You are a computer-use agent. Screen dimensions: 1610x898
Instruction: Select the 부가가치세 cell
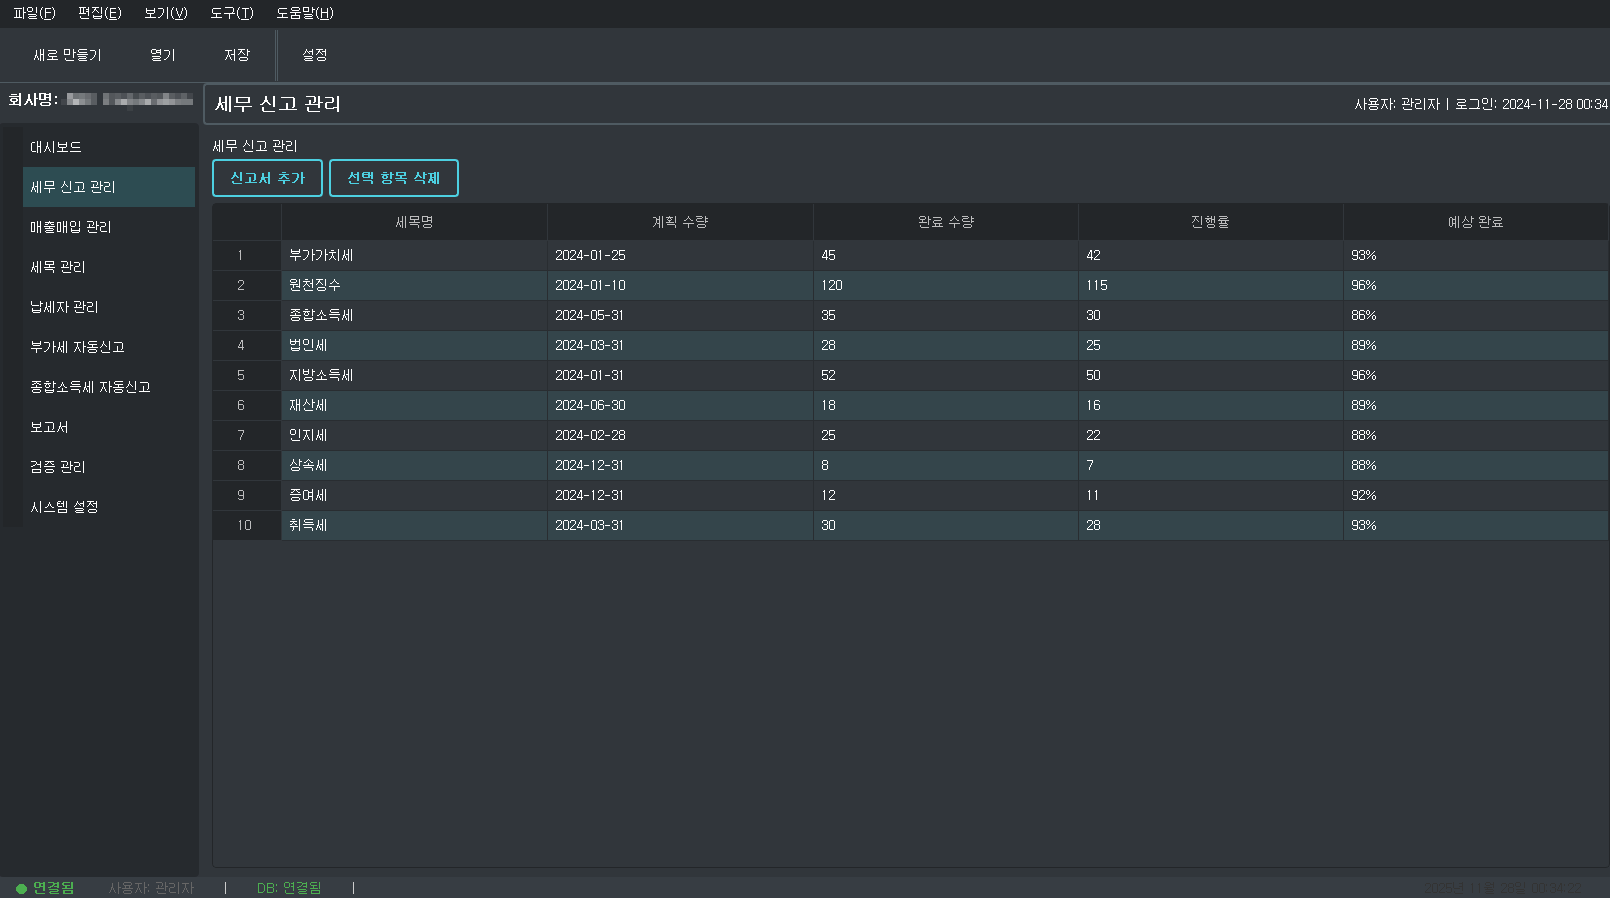click(413, 255)
